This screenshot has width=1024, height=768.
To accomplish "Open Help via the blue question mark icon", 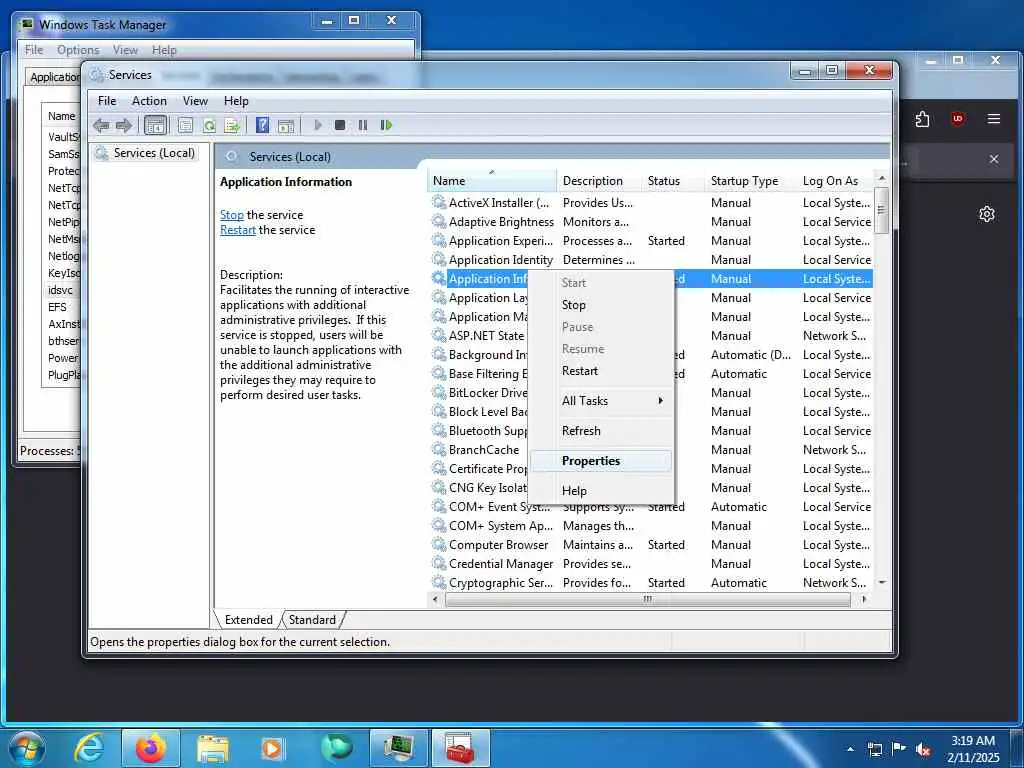I will pos(262,125).
